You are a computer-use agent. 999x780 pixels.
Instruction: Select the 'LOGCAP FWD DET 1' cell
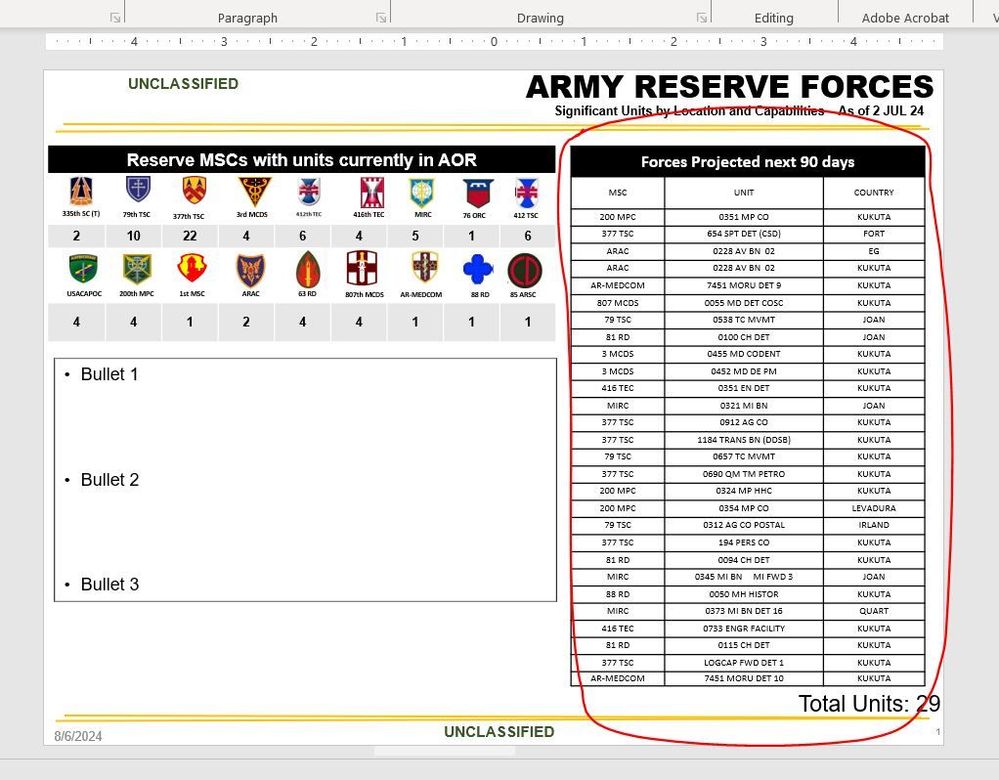pos(744,663)
